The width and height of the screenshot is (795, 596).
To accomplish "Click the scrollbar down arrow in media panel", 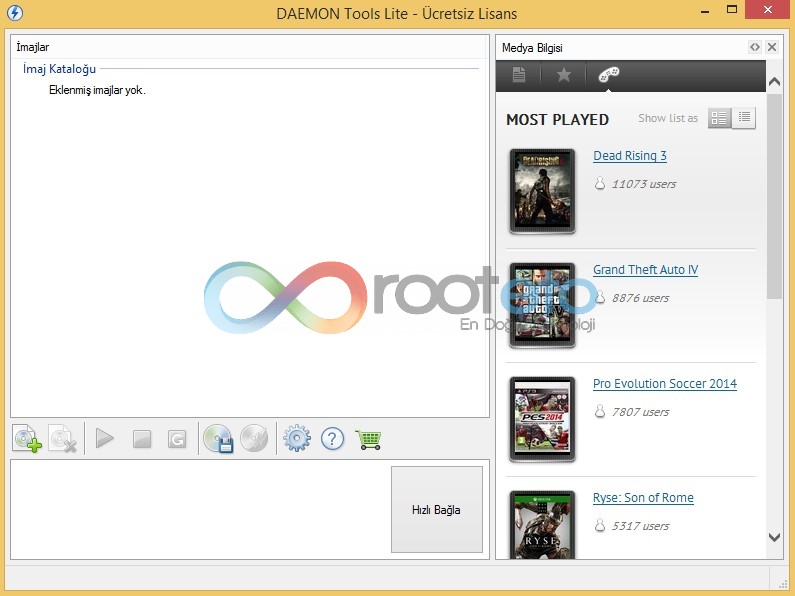I will click(x=774, y=537).
